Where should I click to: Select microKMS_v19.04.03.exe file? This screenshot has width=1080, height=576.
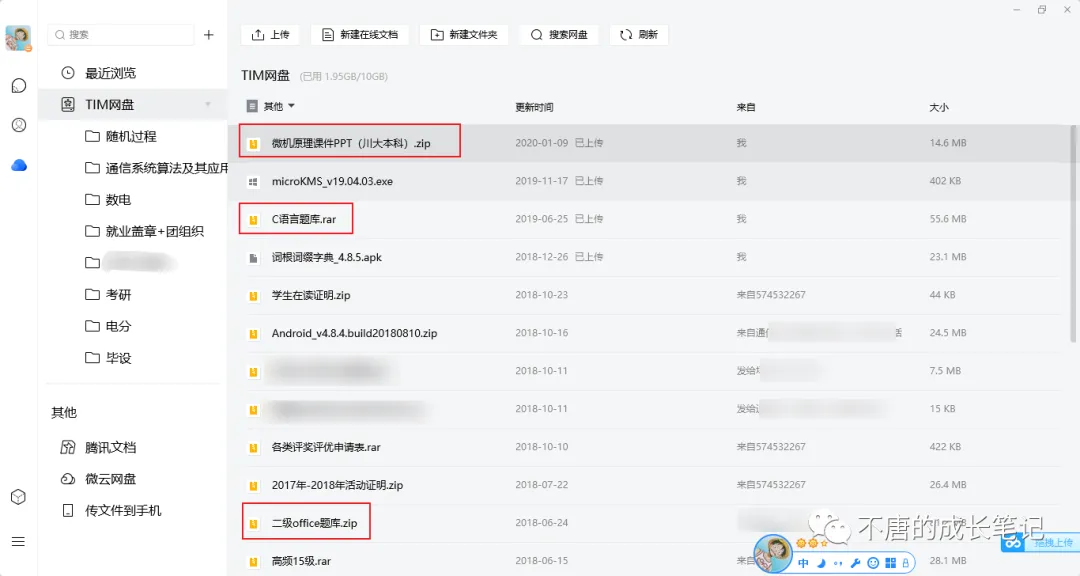(332, 181)
